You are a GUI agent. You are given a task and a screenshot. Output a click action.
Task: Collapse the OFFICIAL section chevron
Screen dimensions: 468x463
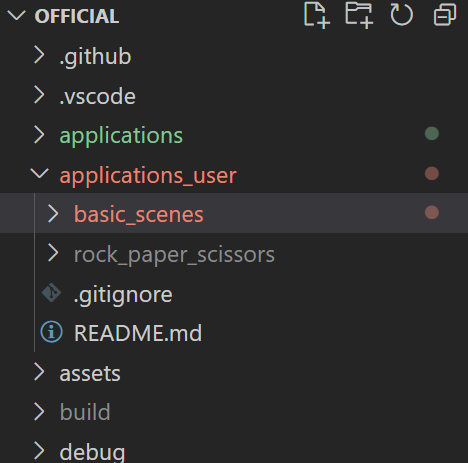pyautogui.click(x=16, y=15)
